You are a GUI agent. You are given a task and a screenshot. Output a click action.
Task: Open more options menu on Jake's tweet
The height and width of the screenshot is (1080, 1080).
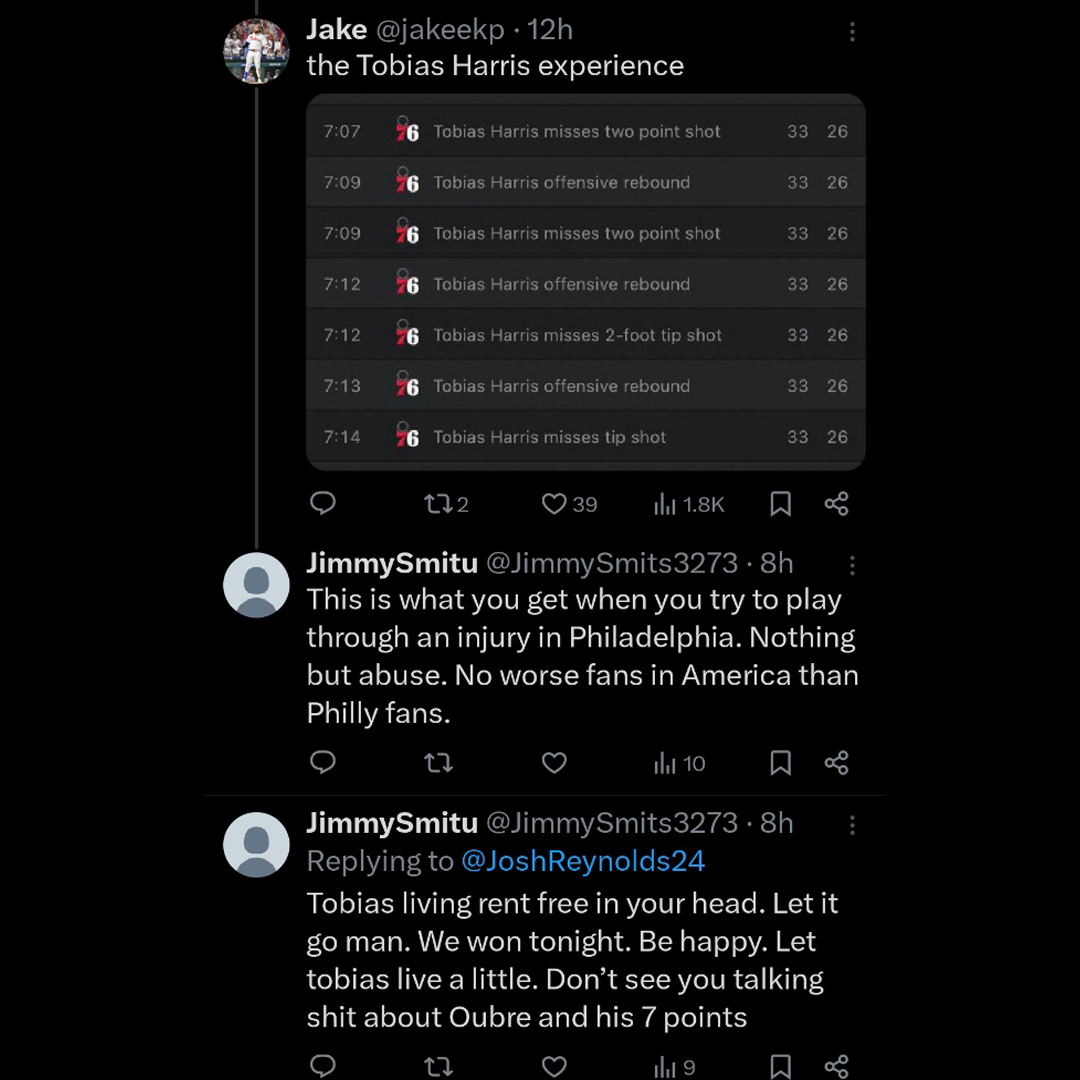pyautogui.click(x=852, y=32)
